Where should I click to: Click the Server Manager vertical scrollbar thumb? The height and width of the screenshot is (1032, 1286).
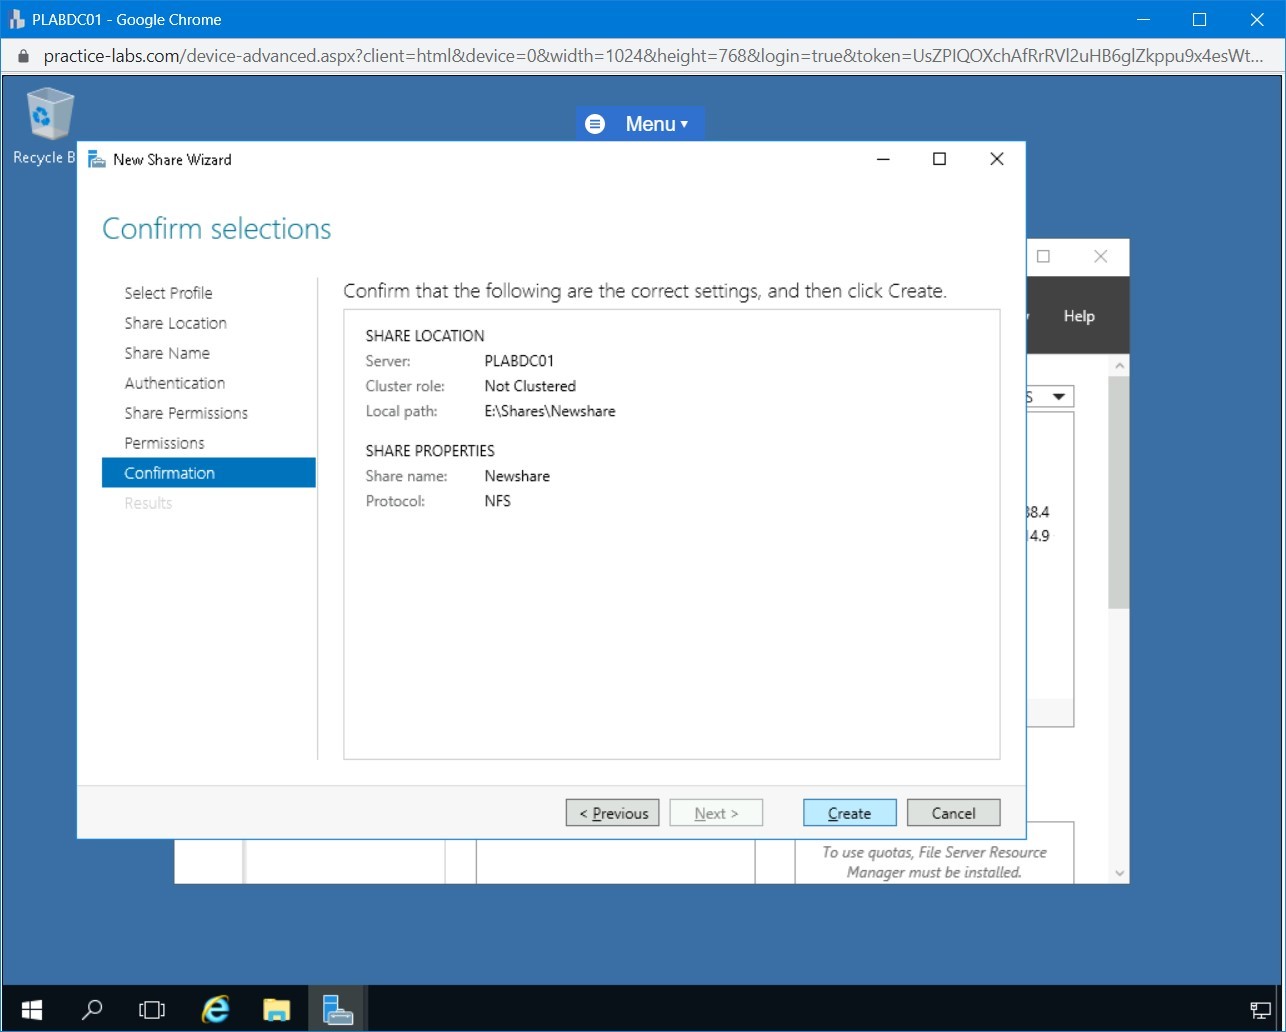pos(1119,493)
